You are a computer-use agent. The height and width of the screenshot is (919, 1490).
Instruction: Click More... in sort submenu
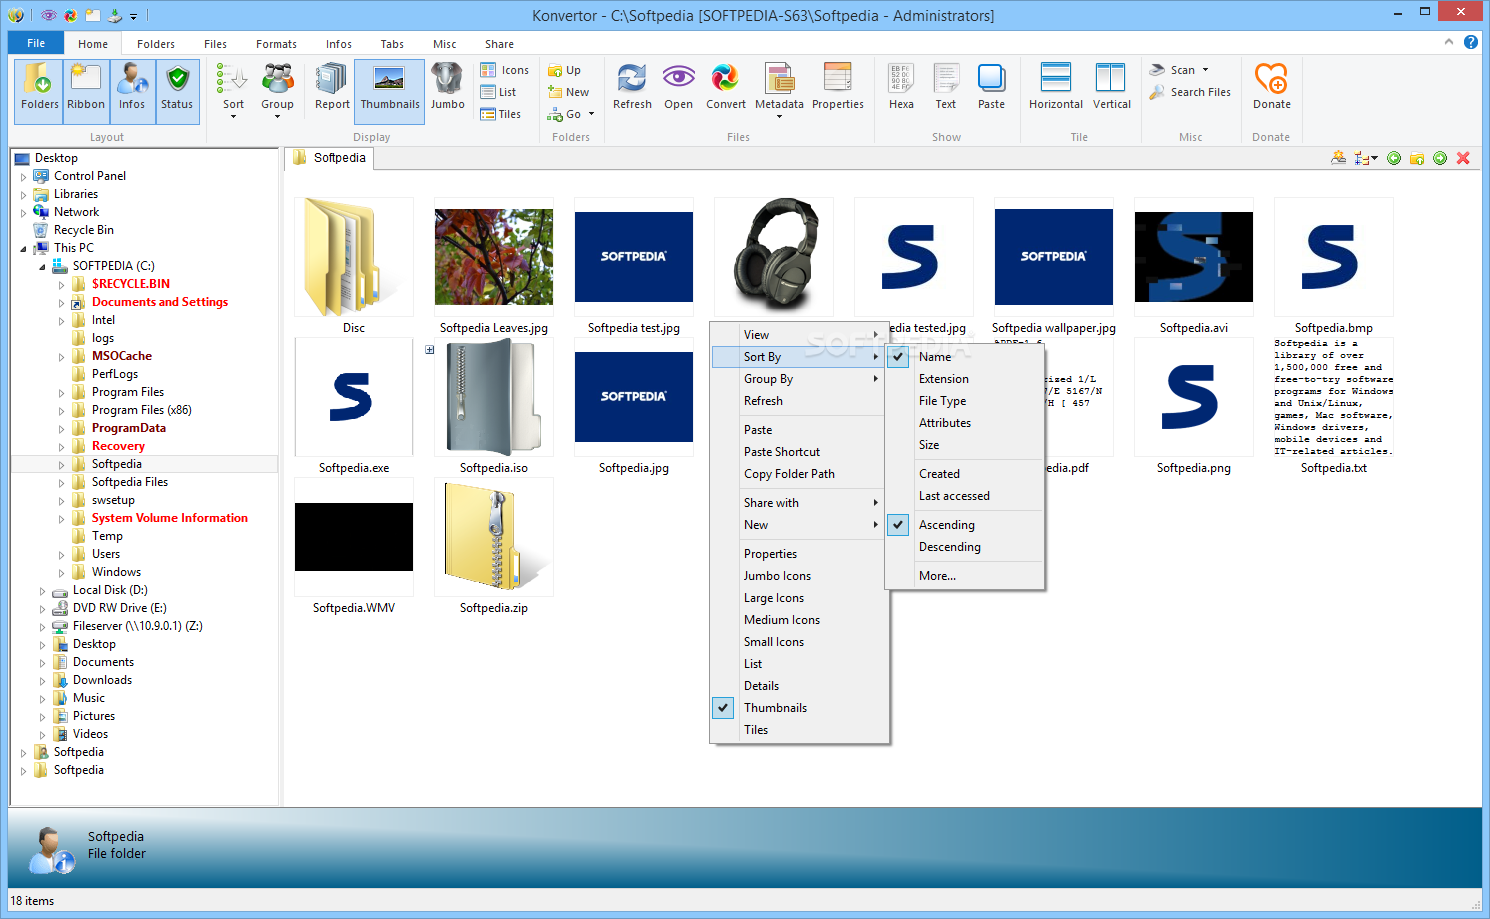pos(965,576)
